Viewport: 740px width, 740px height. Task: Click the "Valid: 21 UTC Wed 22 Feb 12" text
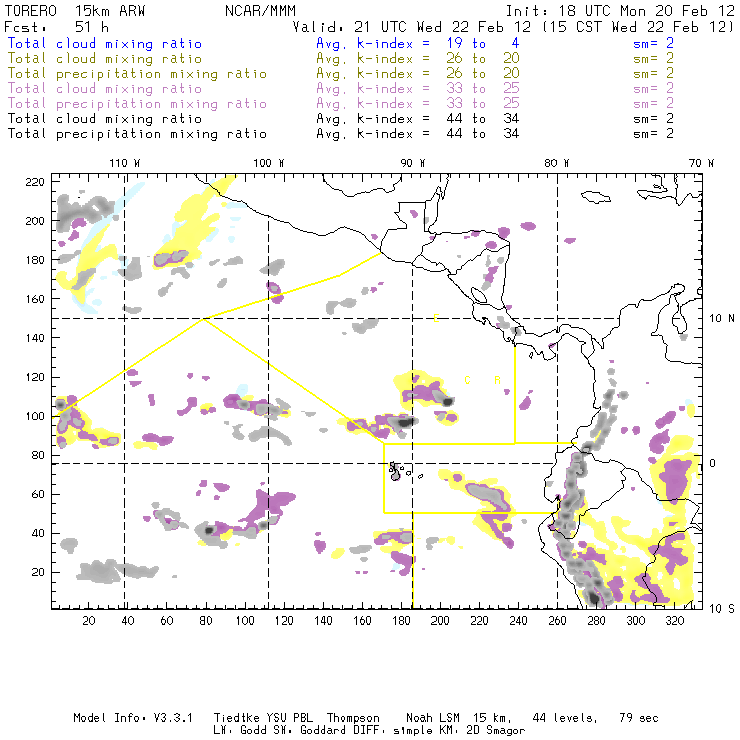412,27
